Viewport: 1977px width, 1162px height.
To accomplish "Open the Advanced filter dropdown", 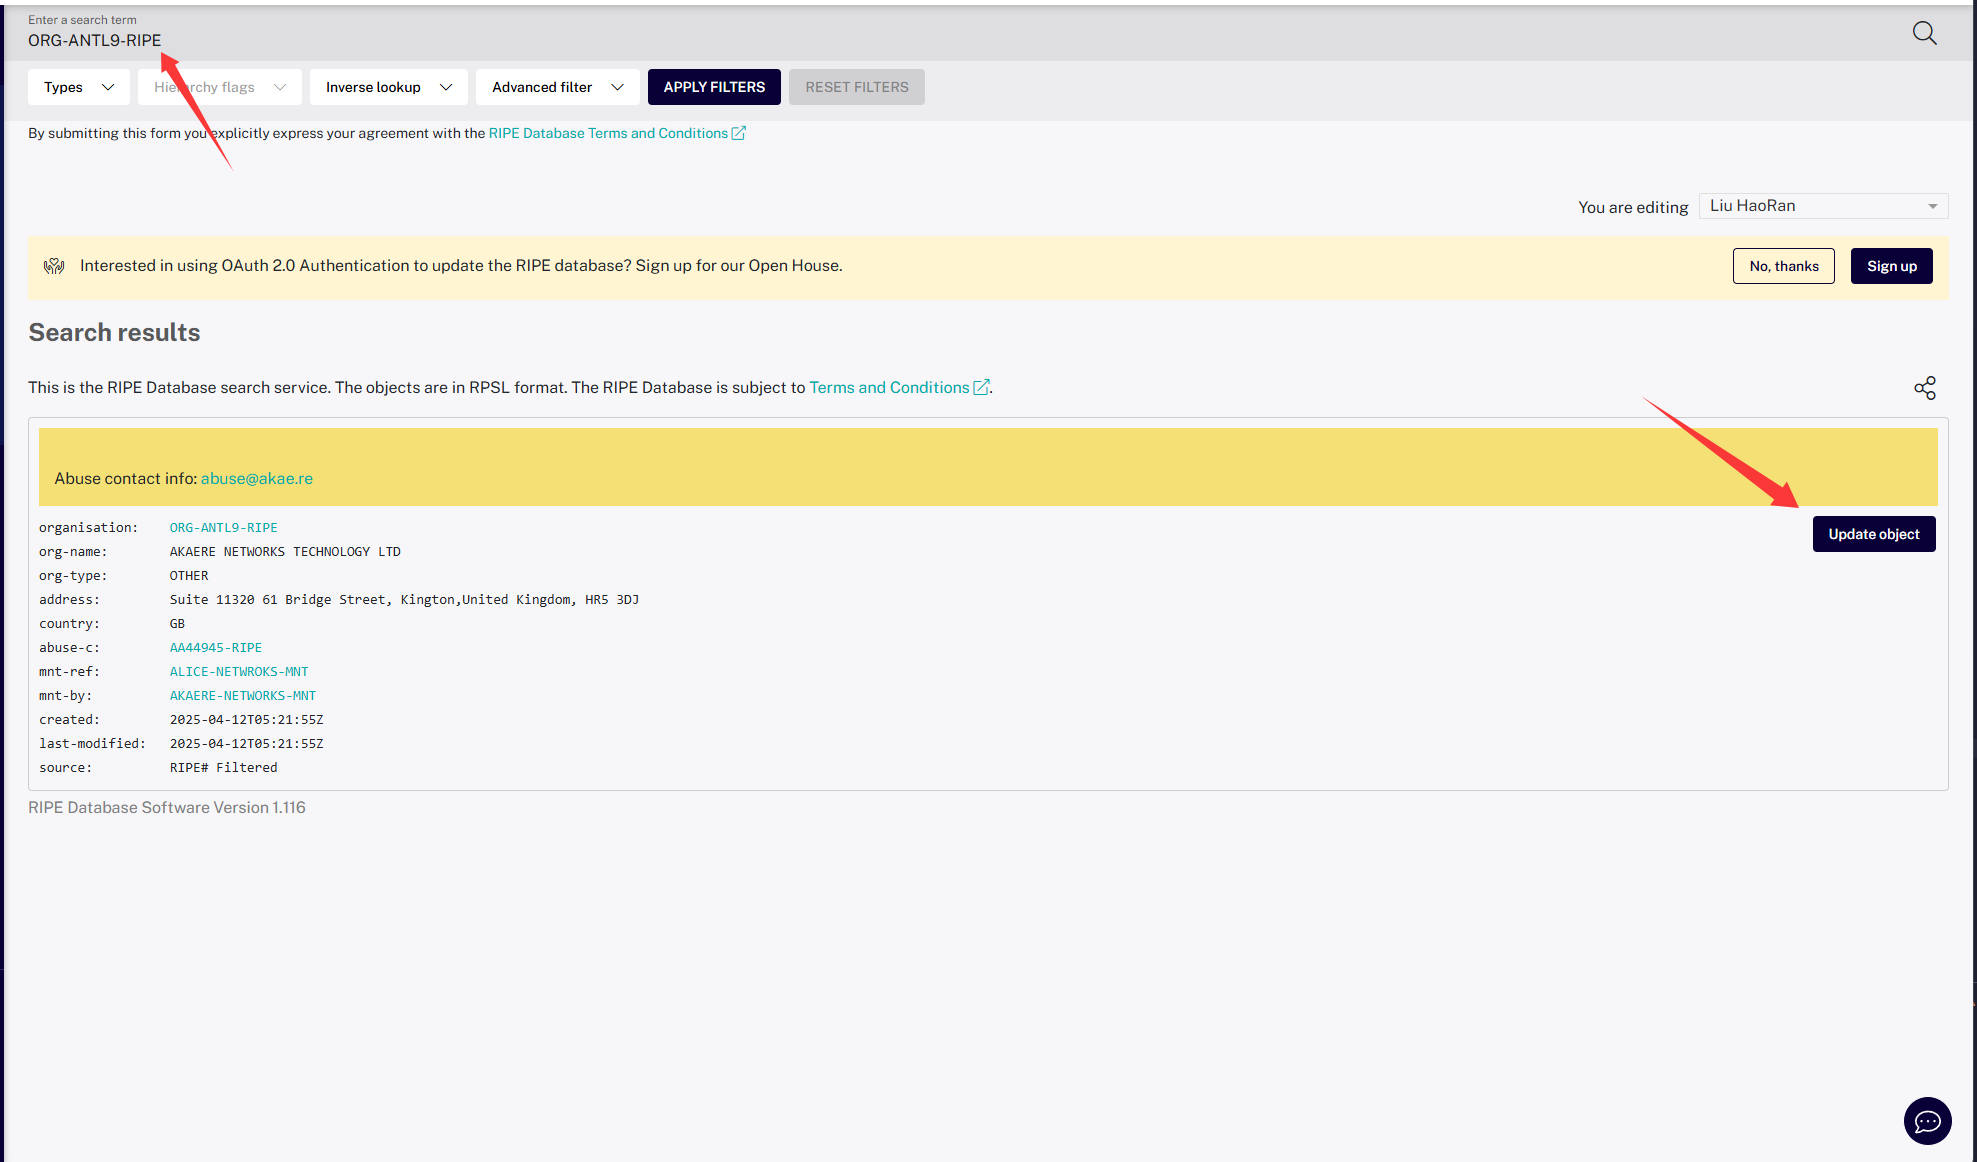I will click(558, 87).
